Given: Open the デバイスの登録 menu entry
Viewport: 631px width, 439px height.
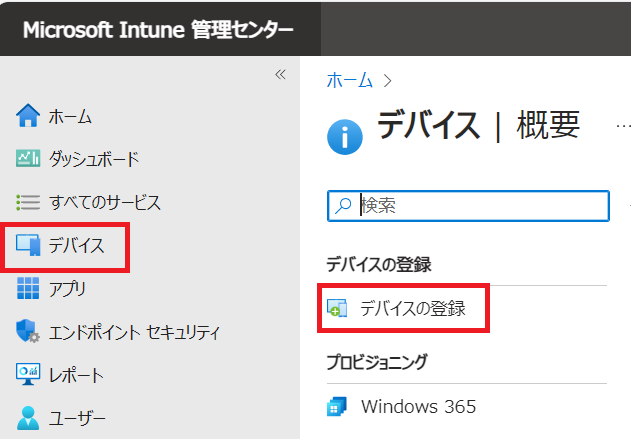Looking at the screenshot, I should pos(412,309).
